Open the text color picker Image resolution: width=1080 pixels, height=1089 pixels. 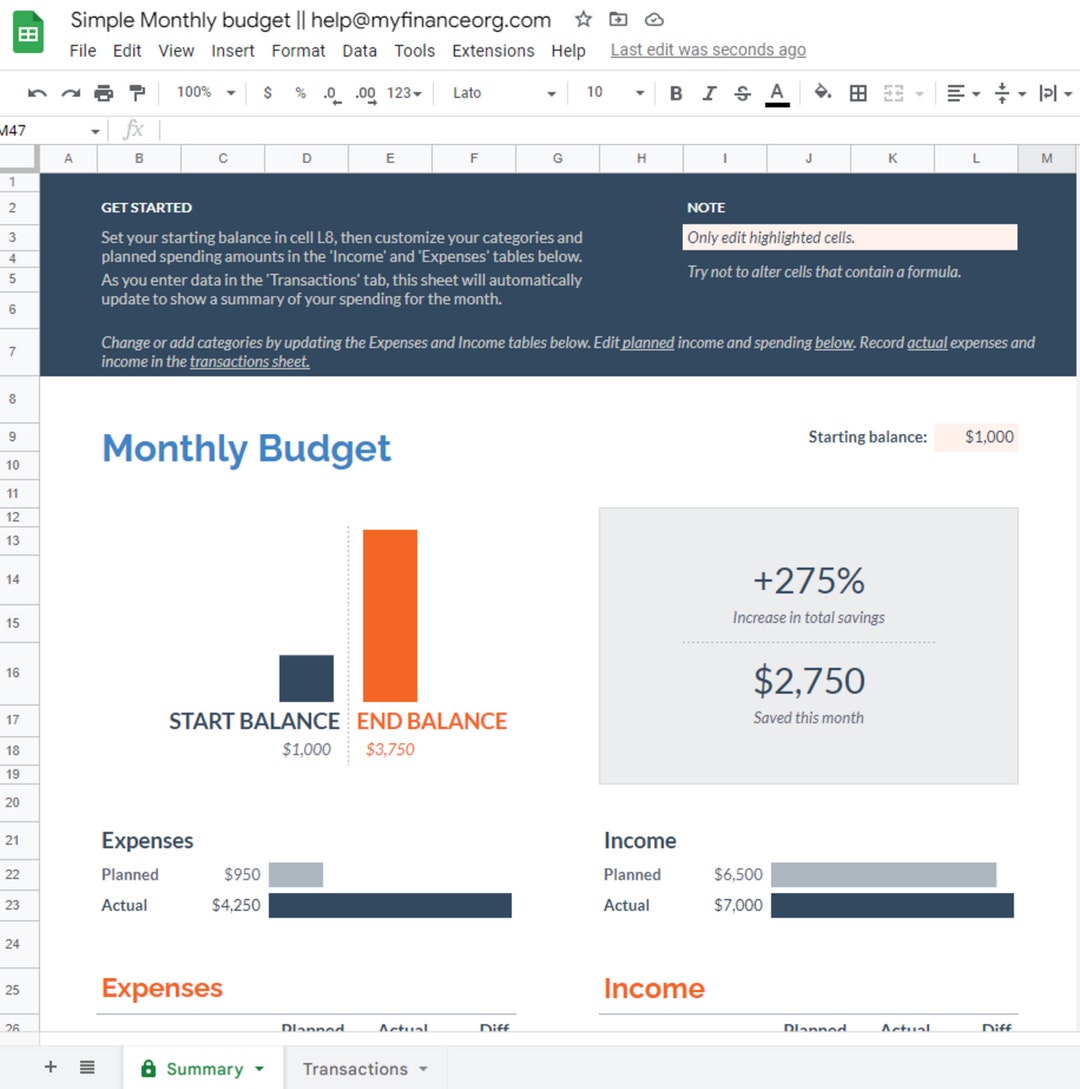pos(777,94)
